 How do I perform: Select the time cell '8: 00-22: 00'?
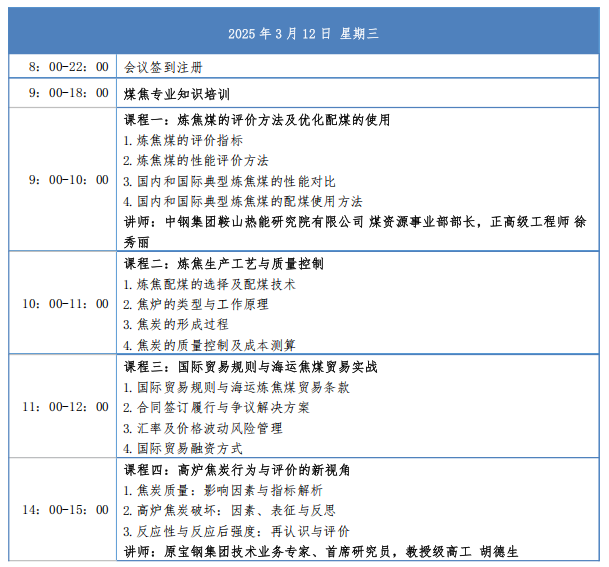[63, 66]
